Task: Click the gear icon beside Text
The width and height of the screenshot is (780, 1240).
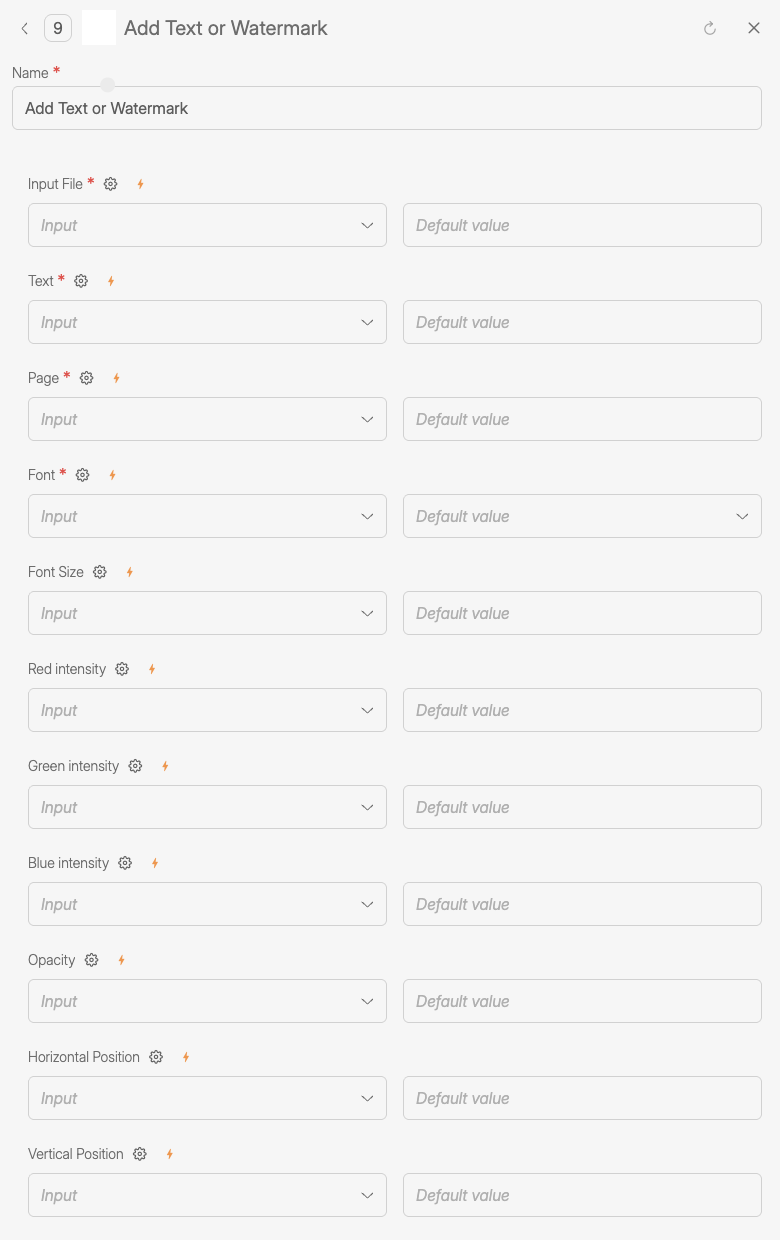Action: [81, 281]
